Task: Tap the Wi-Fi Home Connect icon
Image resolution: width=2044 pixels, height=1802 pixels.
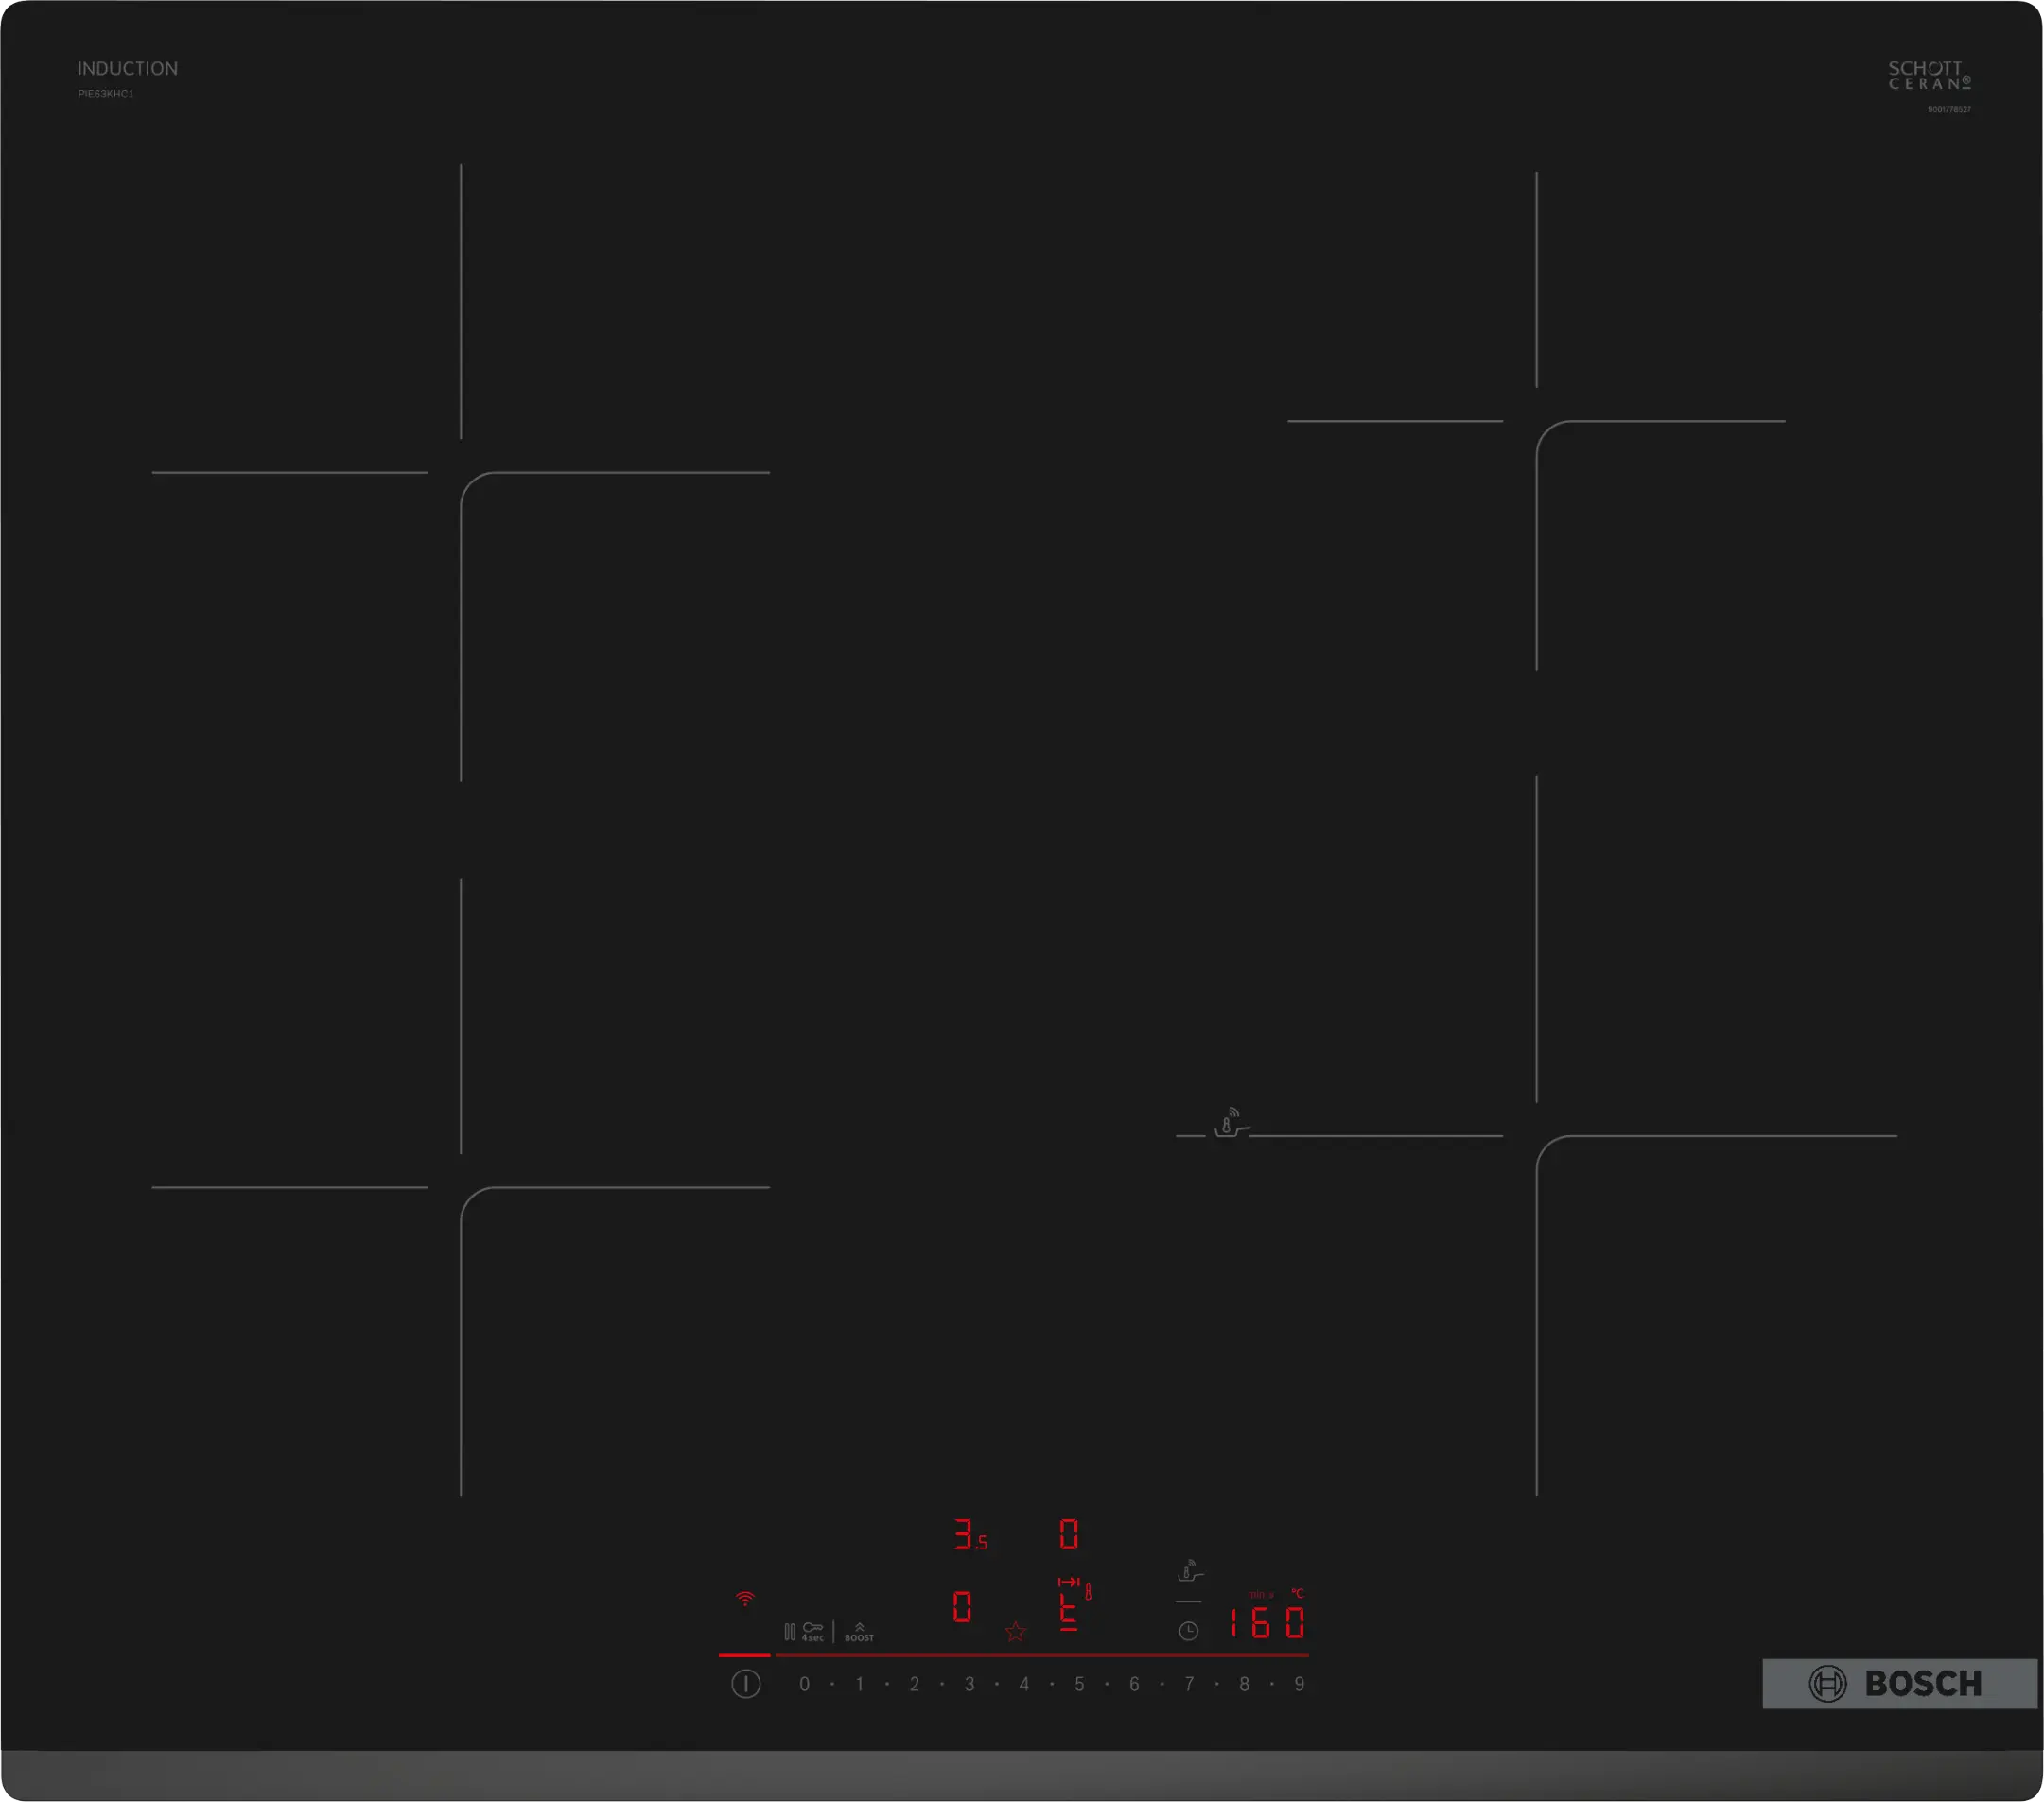Action: pos(745,1599)
